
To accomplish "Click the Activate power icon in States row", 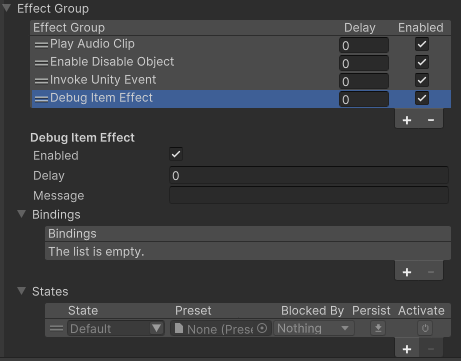I will tap(425, 328).
